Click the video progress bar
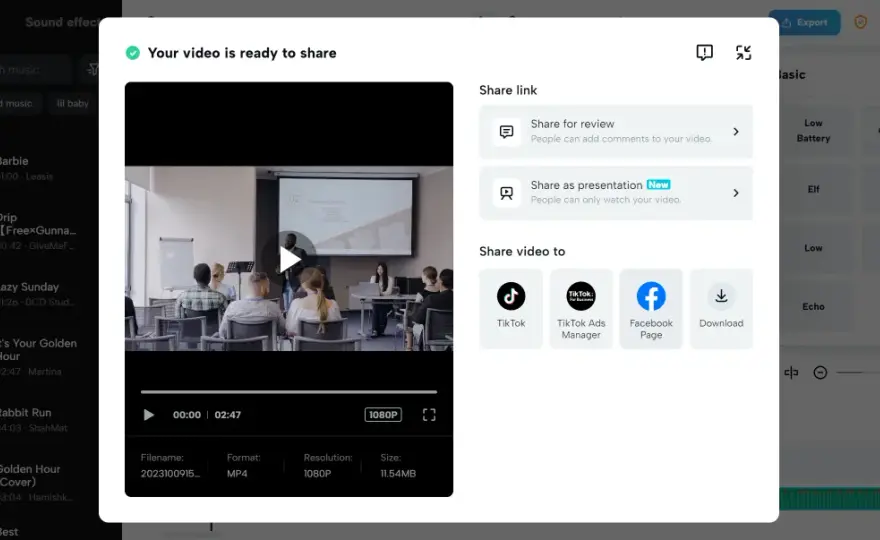This screenshot has width=880, height=540. point(288,392)
